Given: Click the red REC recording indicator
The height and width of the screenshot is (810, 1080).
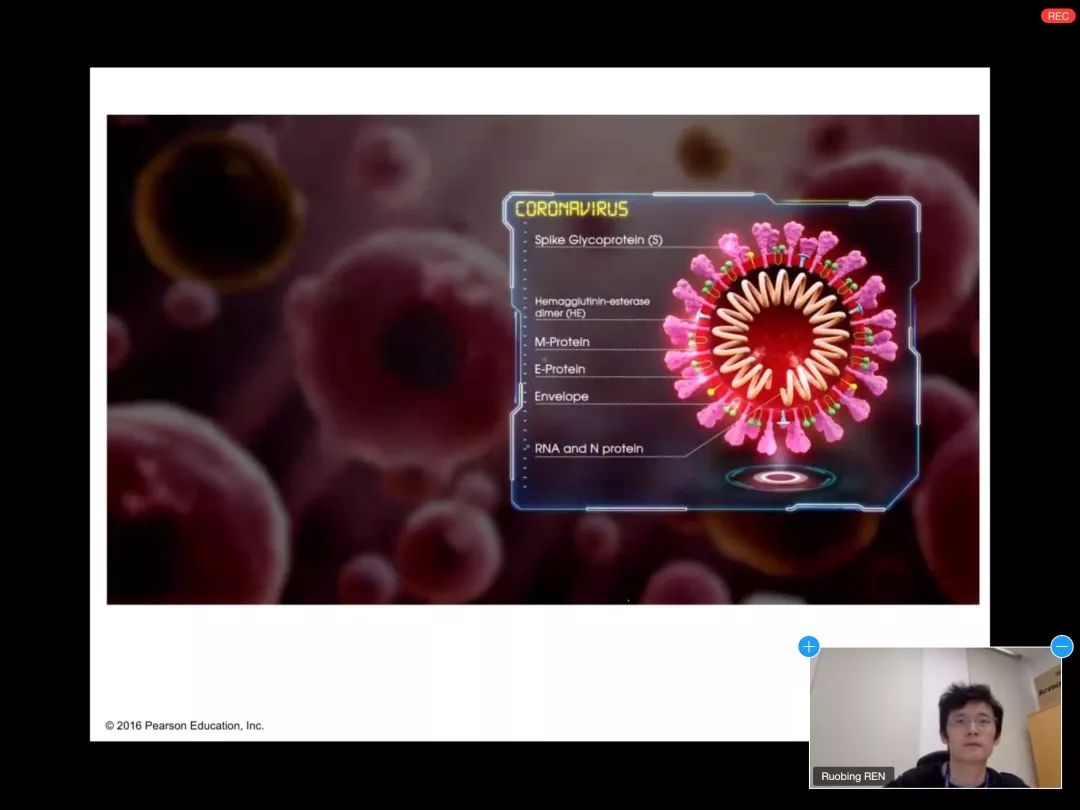Looking at the screenshot, I should 1057,16.
